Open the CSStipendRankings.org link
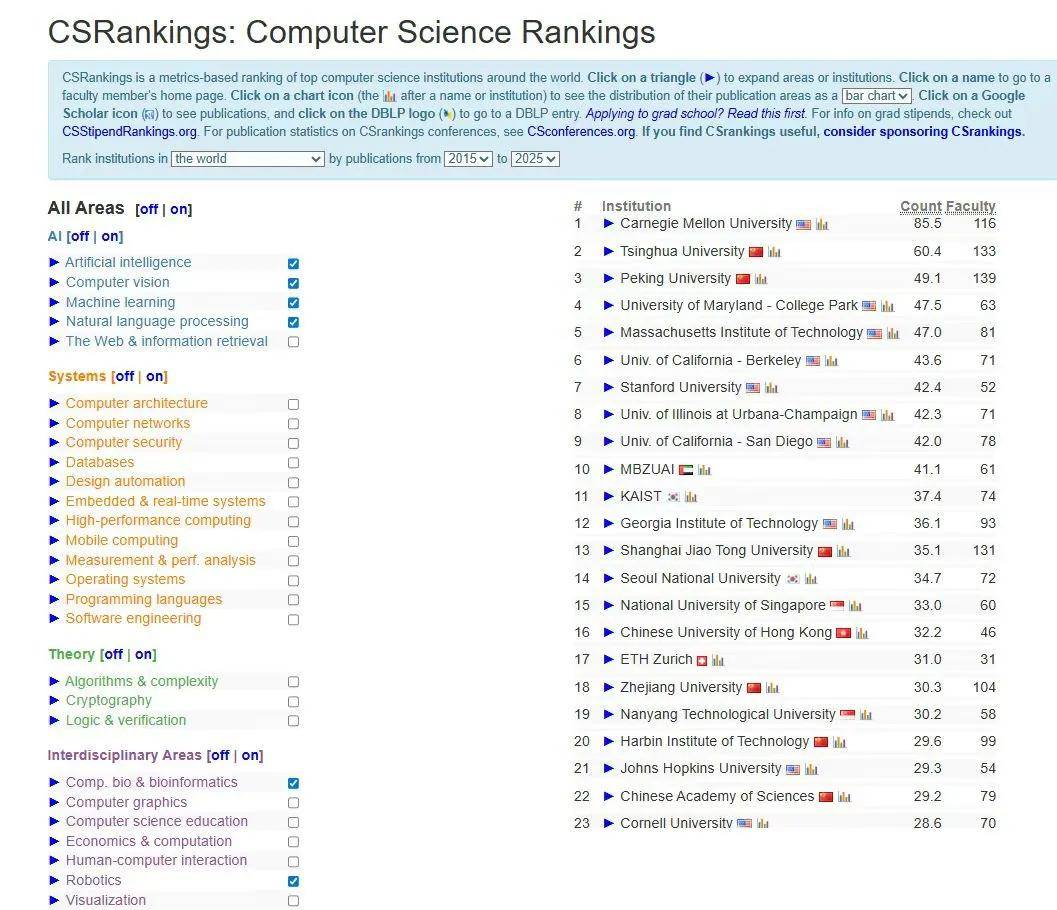Viewport: 1057px width, 910px height. (129, 131)
